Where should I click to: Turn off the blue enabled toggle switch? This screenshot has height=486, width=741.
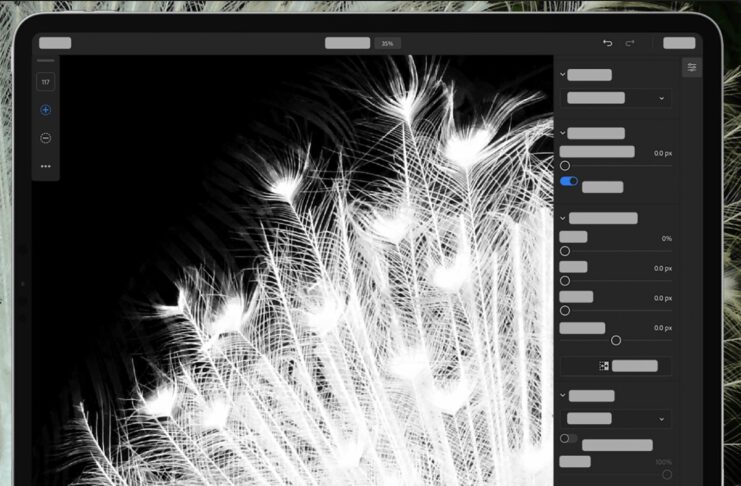point(569,181)
